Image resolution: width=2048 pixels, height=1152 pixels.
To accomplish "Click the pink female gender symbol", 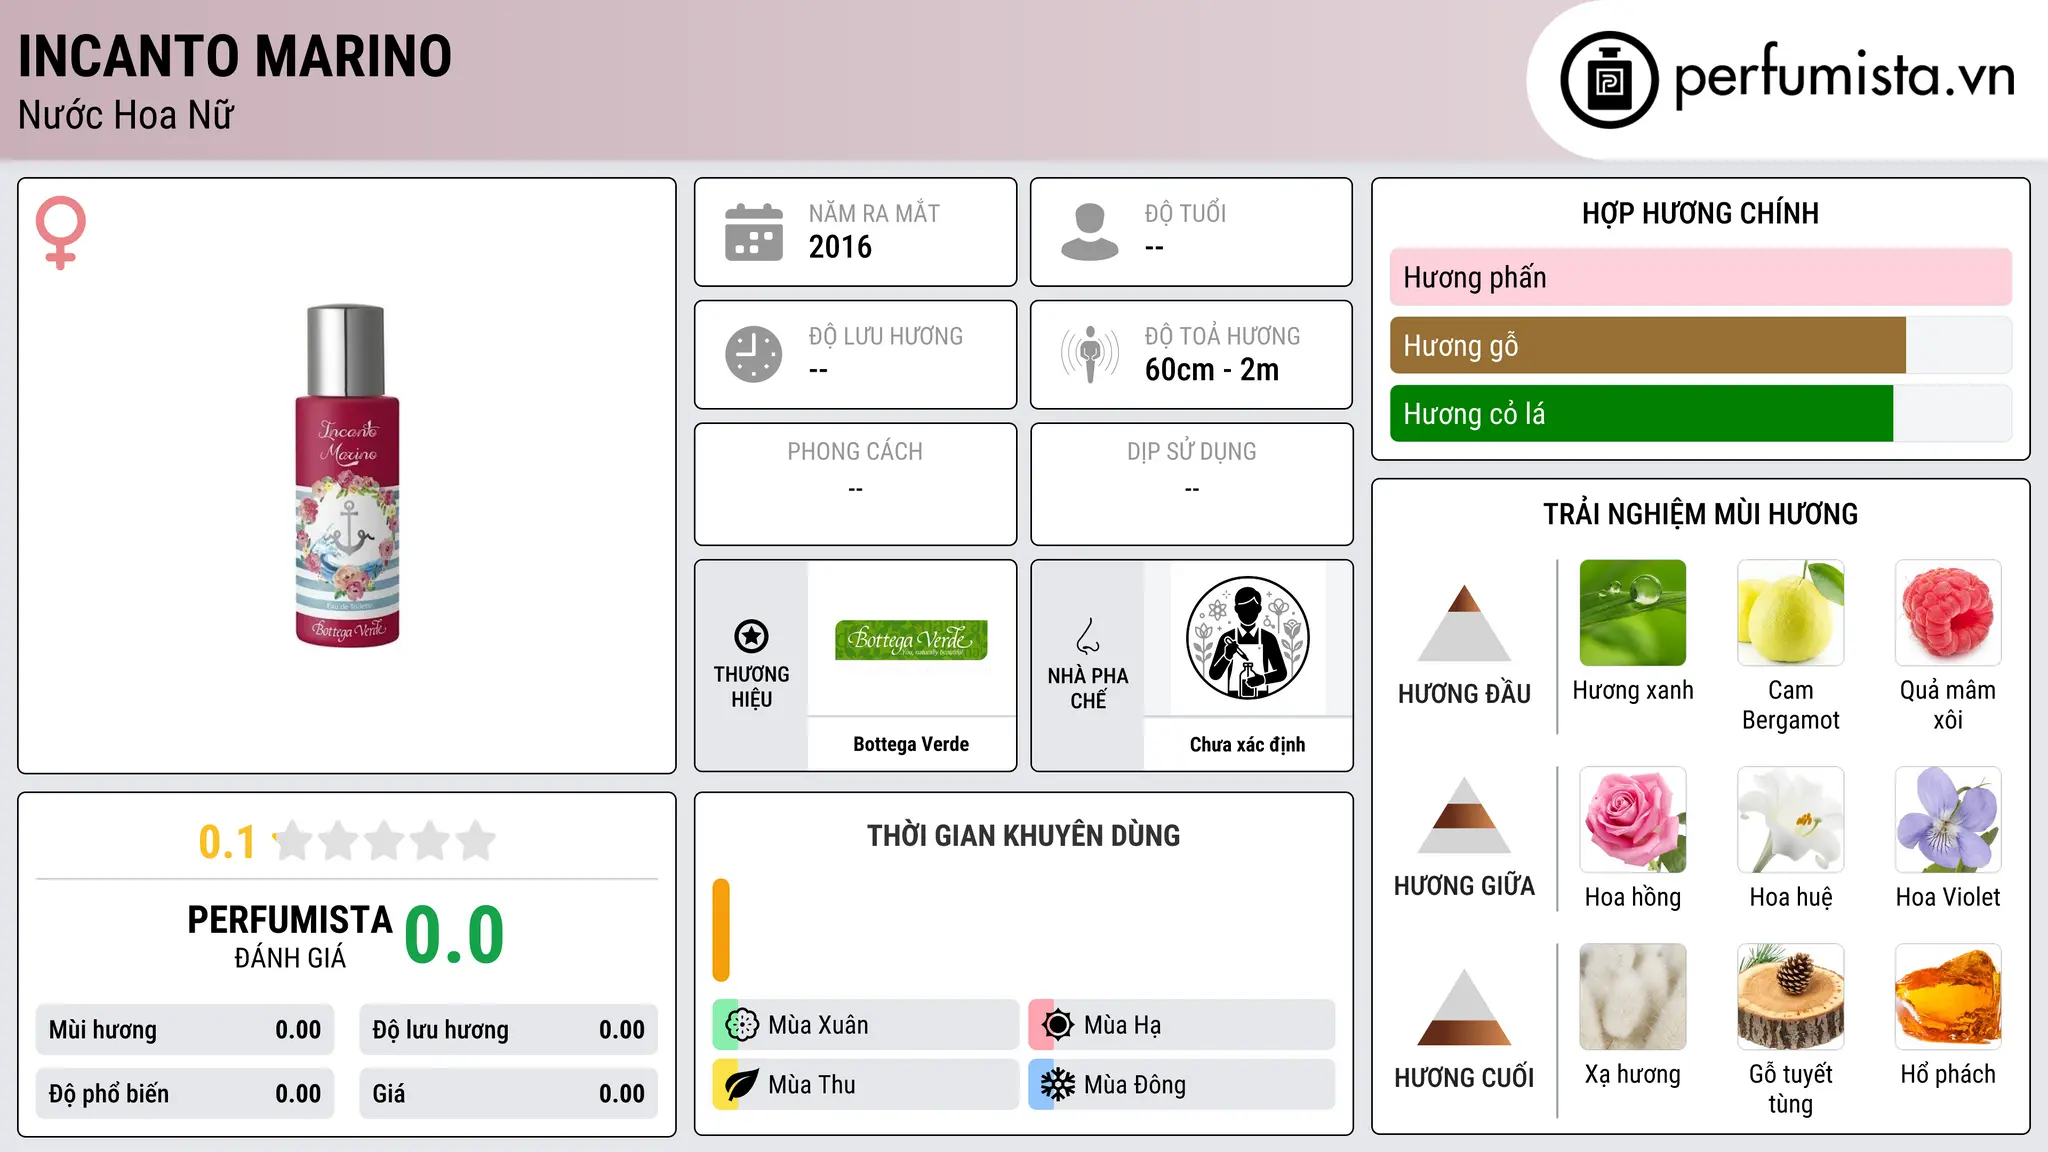I will pyautogui.click(x=60, y=232).
